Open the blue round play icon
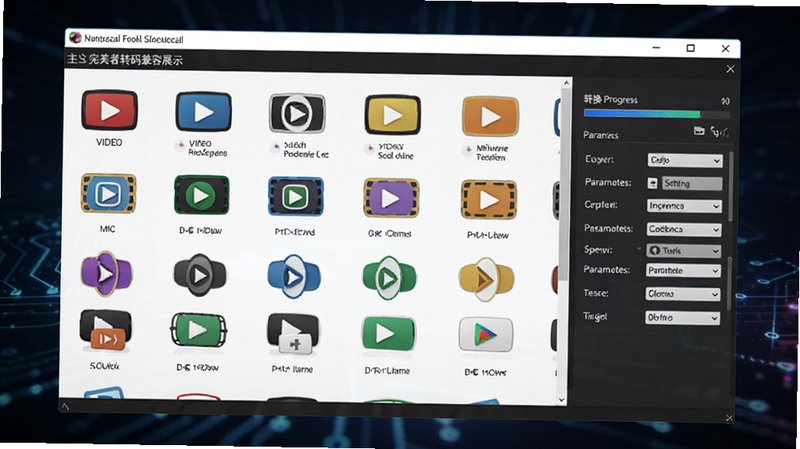Image resolution: width=800 pixels, height=449 pixels. (294, 277)
